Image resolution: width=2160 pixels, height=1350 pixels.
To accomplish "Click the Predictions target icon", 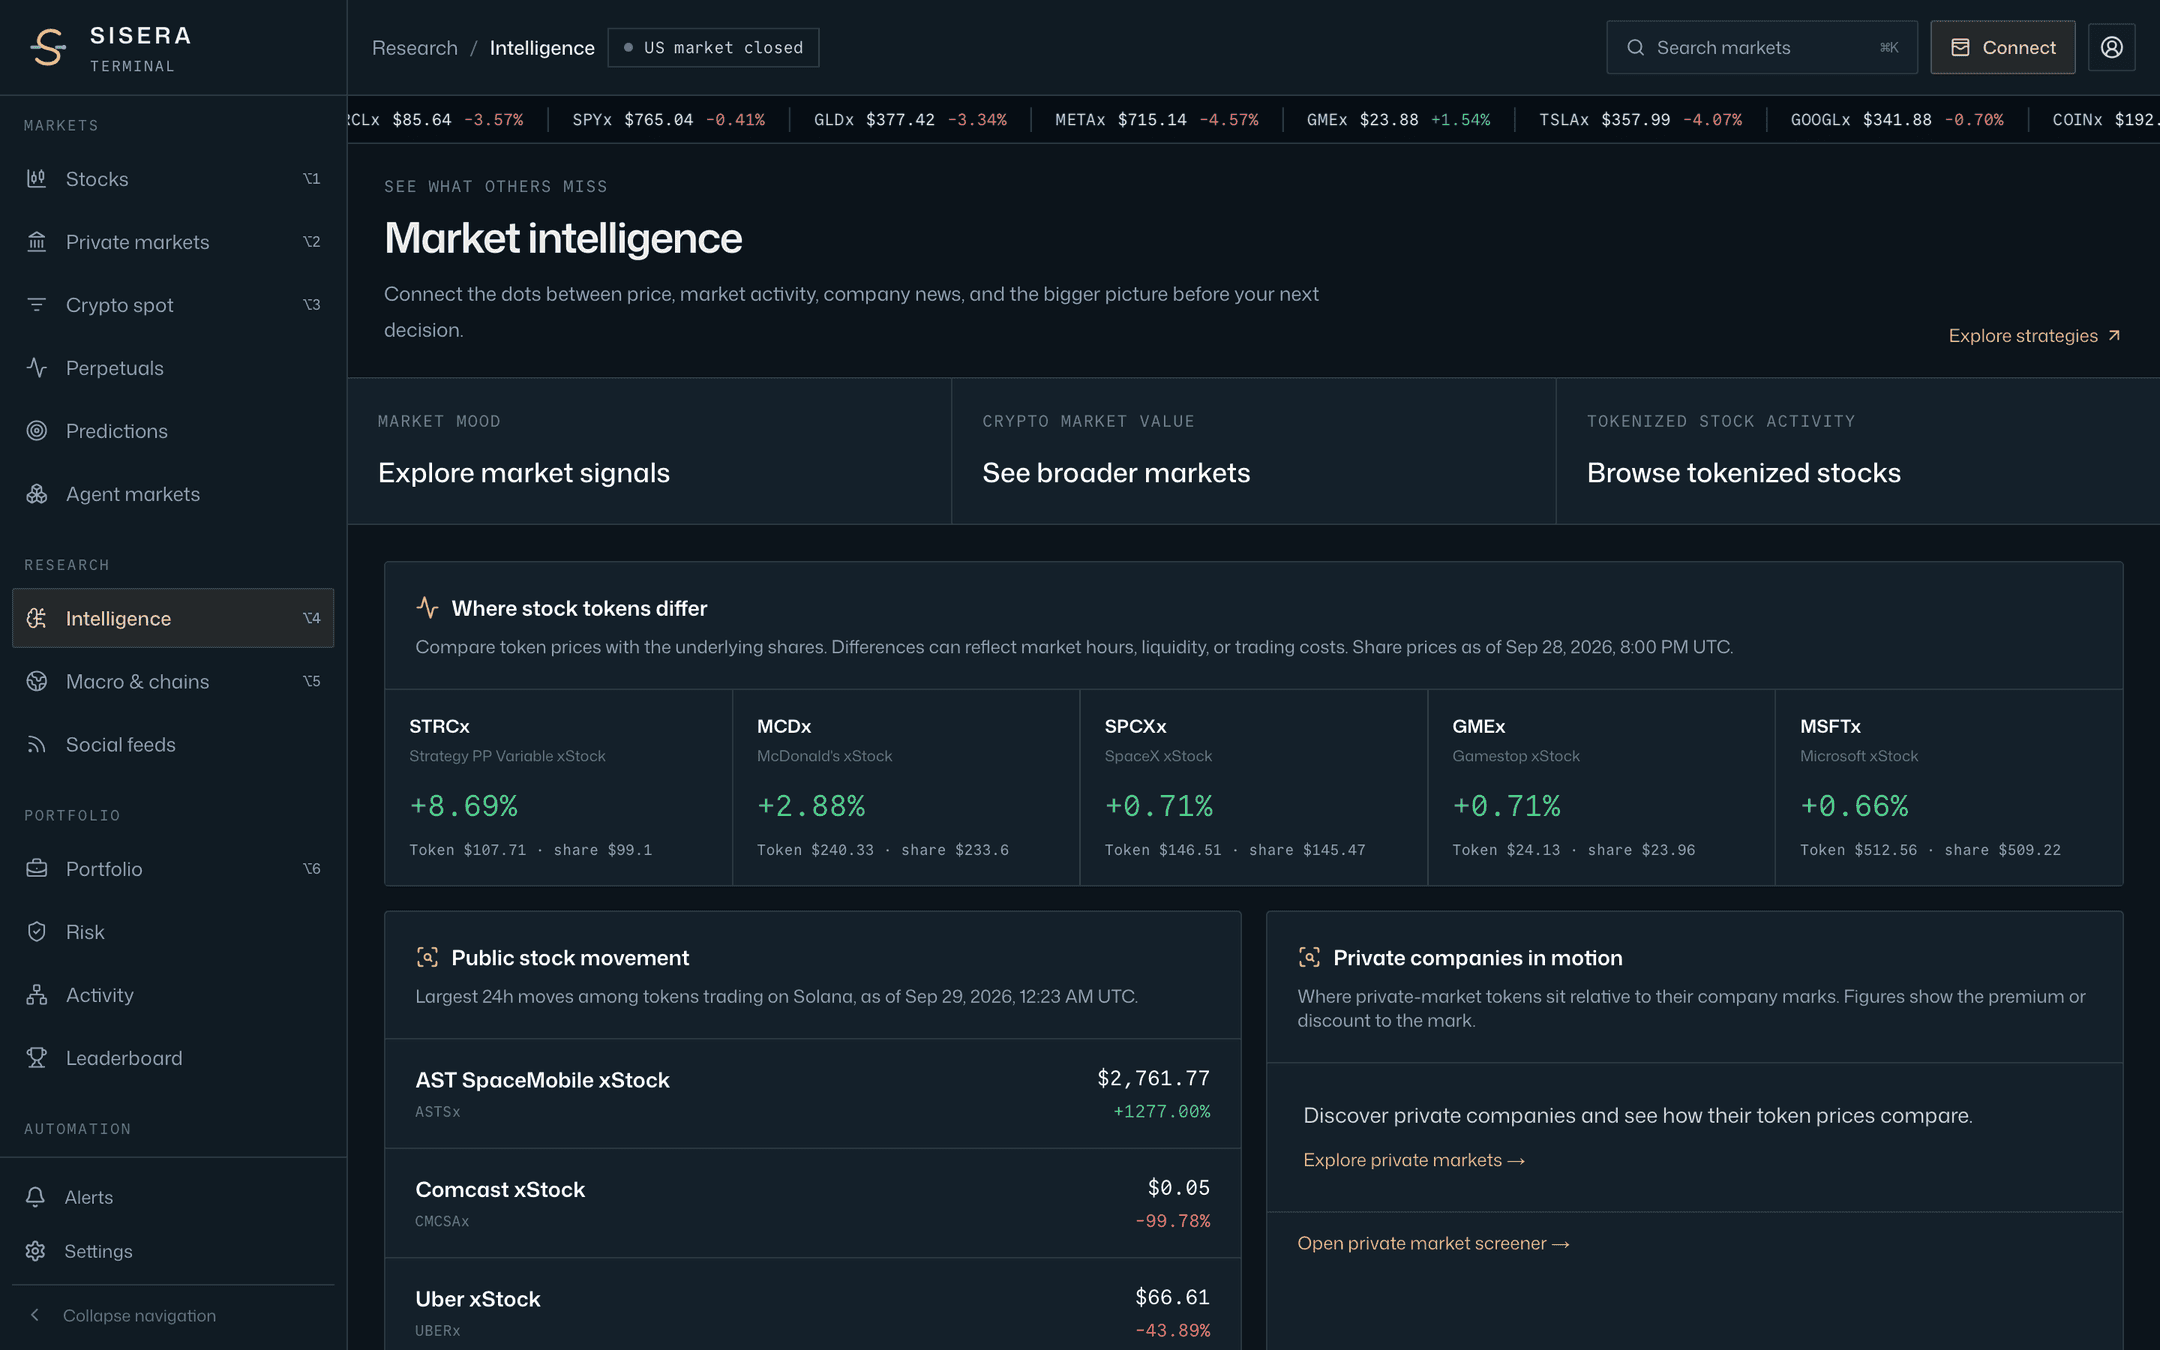I will pyautogui.click(x=37, y=431).
